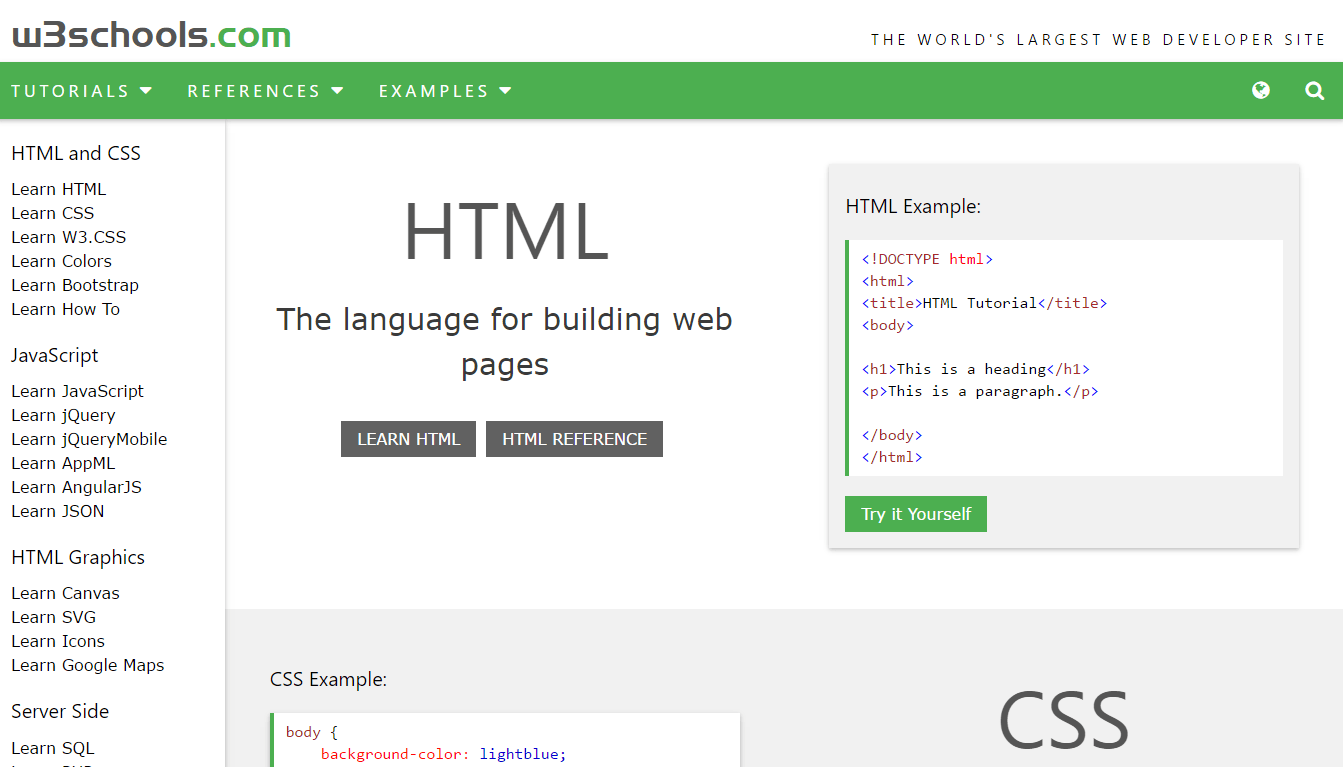Screen dimensions: 1343x767
Task: Click the World's Largest Web Developer Site tagline
Action: pyautogui.click(x=1098, y=40)
